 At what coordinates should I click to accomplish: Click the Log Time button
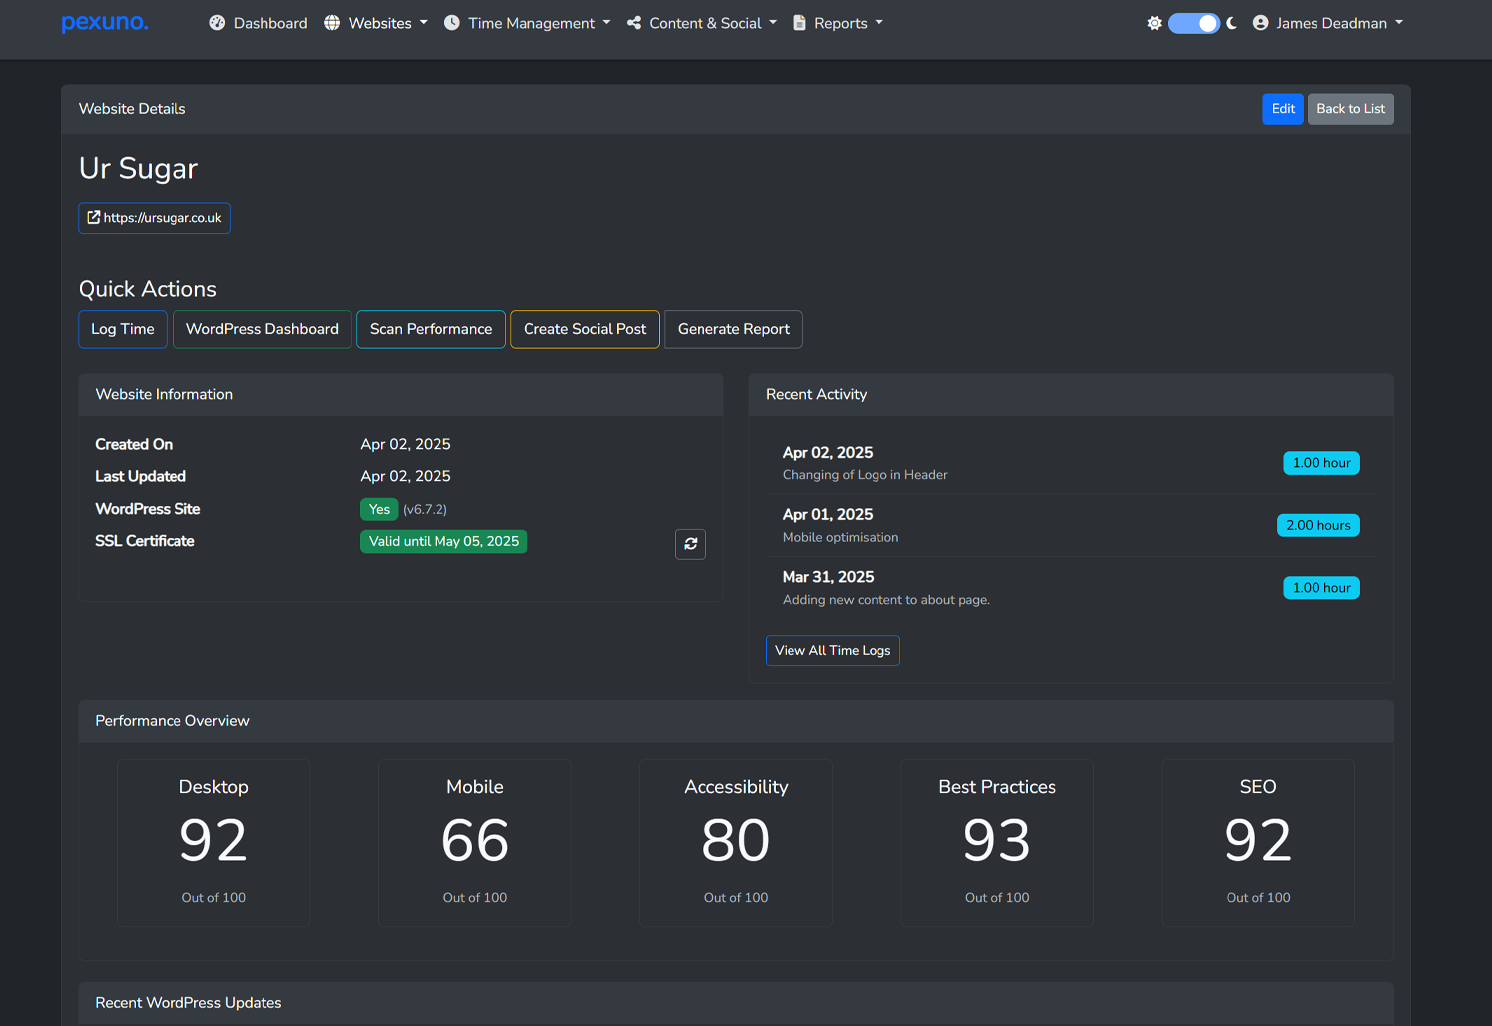pos(123,329)
